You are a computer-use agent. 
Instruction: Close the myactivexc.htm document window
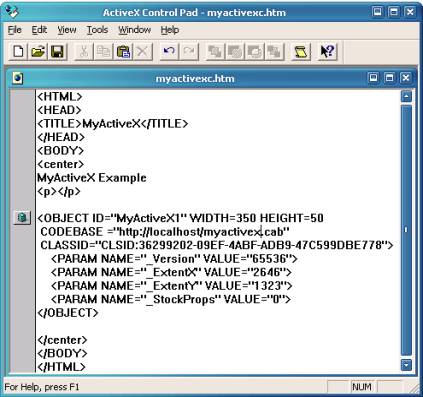(406, 78)
